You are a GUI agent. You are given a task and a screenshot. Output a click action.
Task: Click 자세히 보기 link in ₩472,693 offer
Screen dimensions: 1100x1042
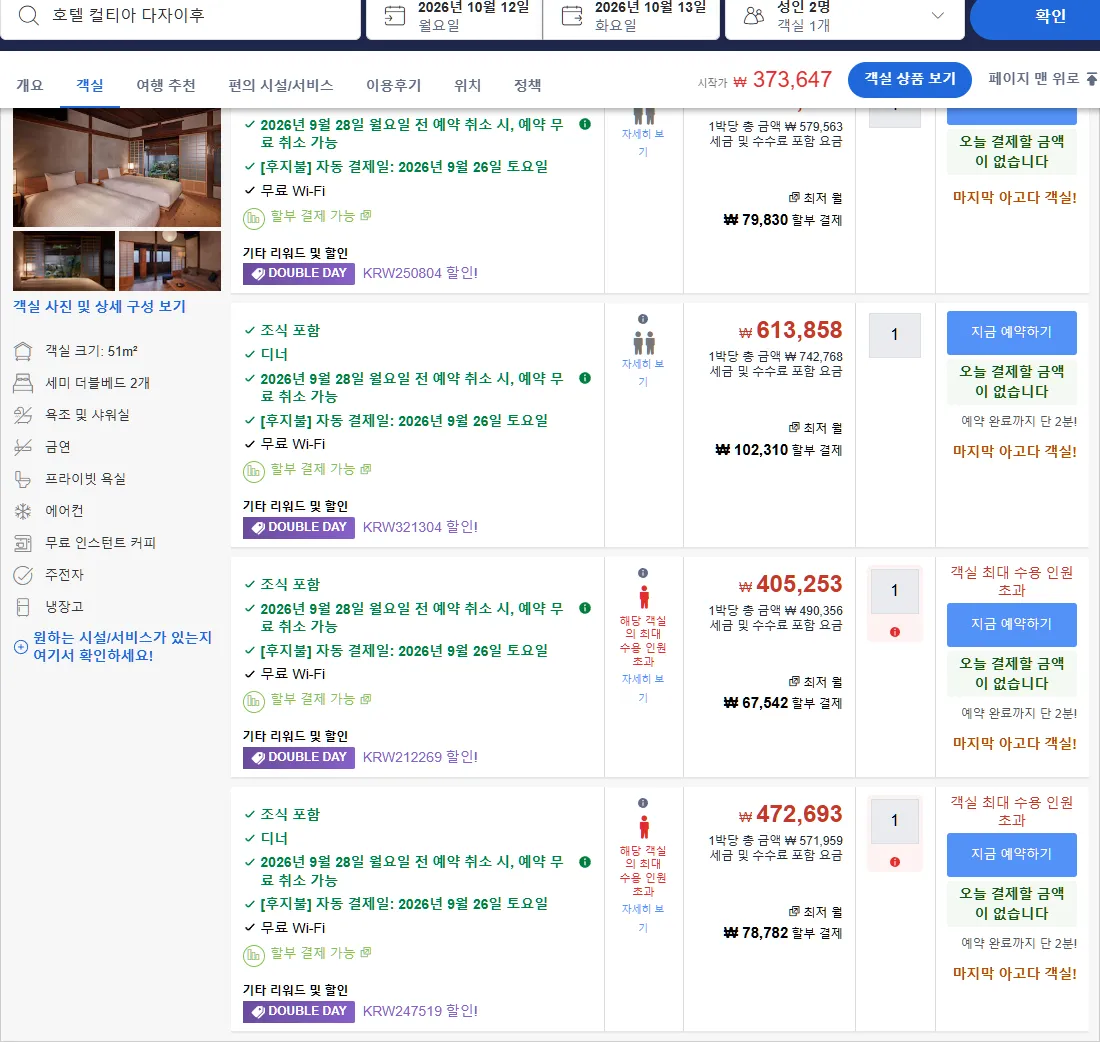coord(643,919)
